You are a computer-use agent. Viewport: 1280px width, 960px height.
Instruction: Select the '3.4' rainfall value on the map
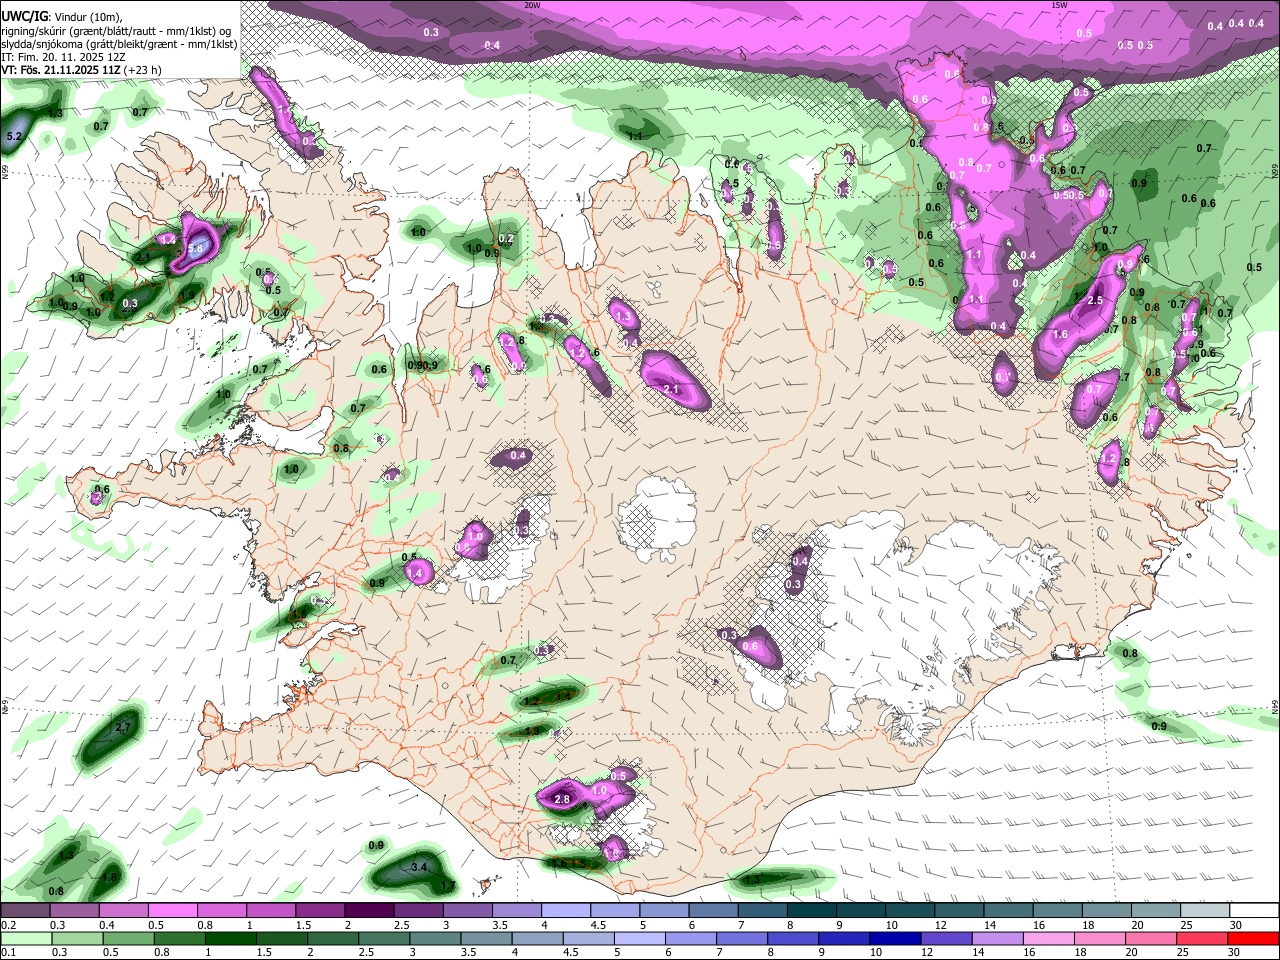pyautogui.click(x=419, y=867)
